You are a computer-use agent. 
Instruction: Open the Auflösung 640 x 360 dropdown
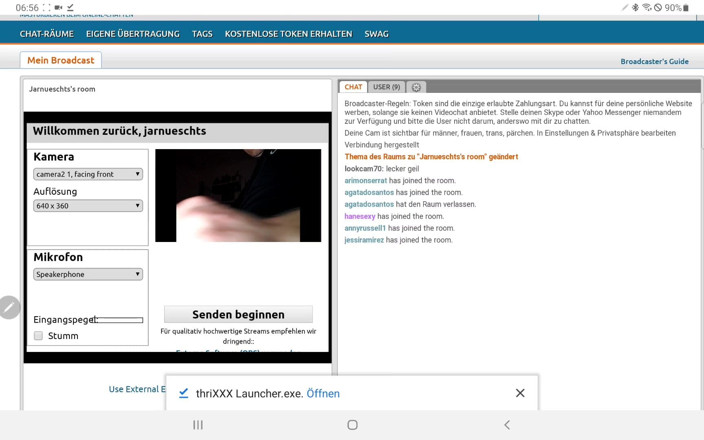[x=88, y=206]
